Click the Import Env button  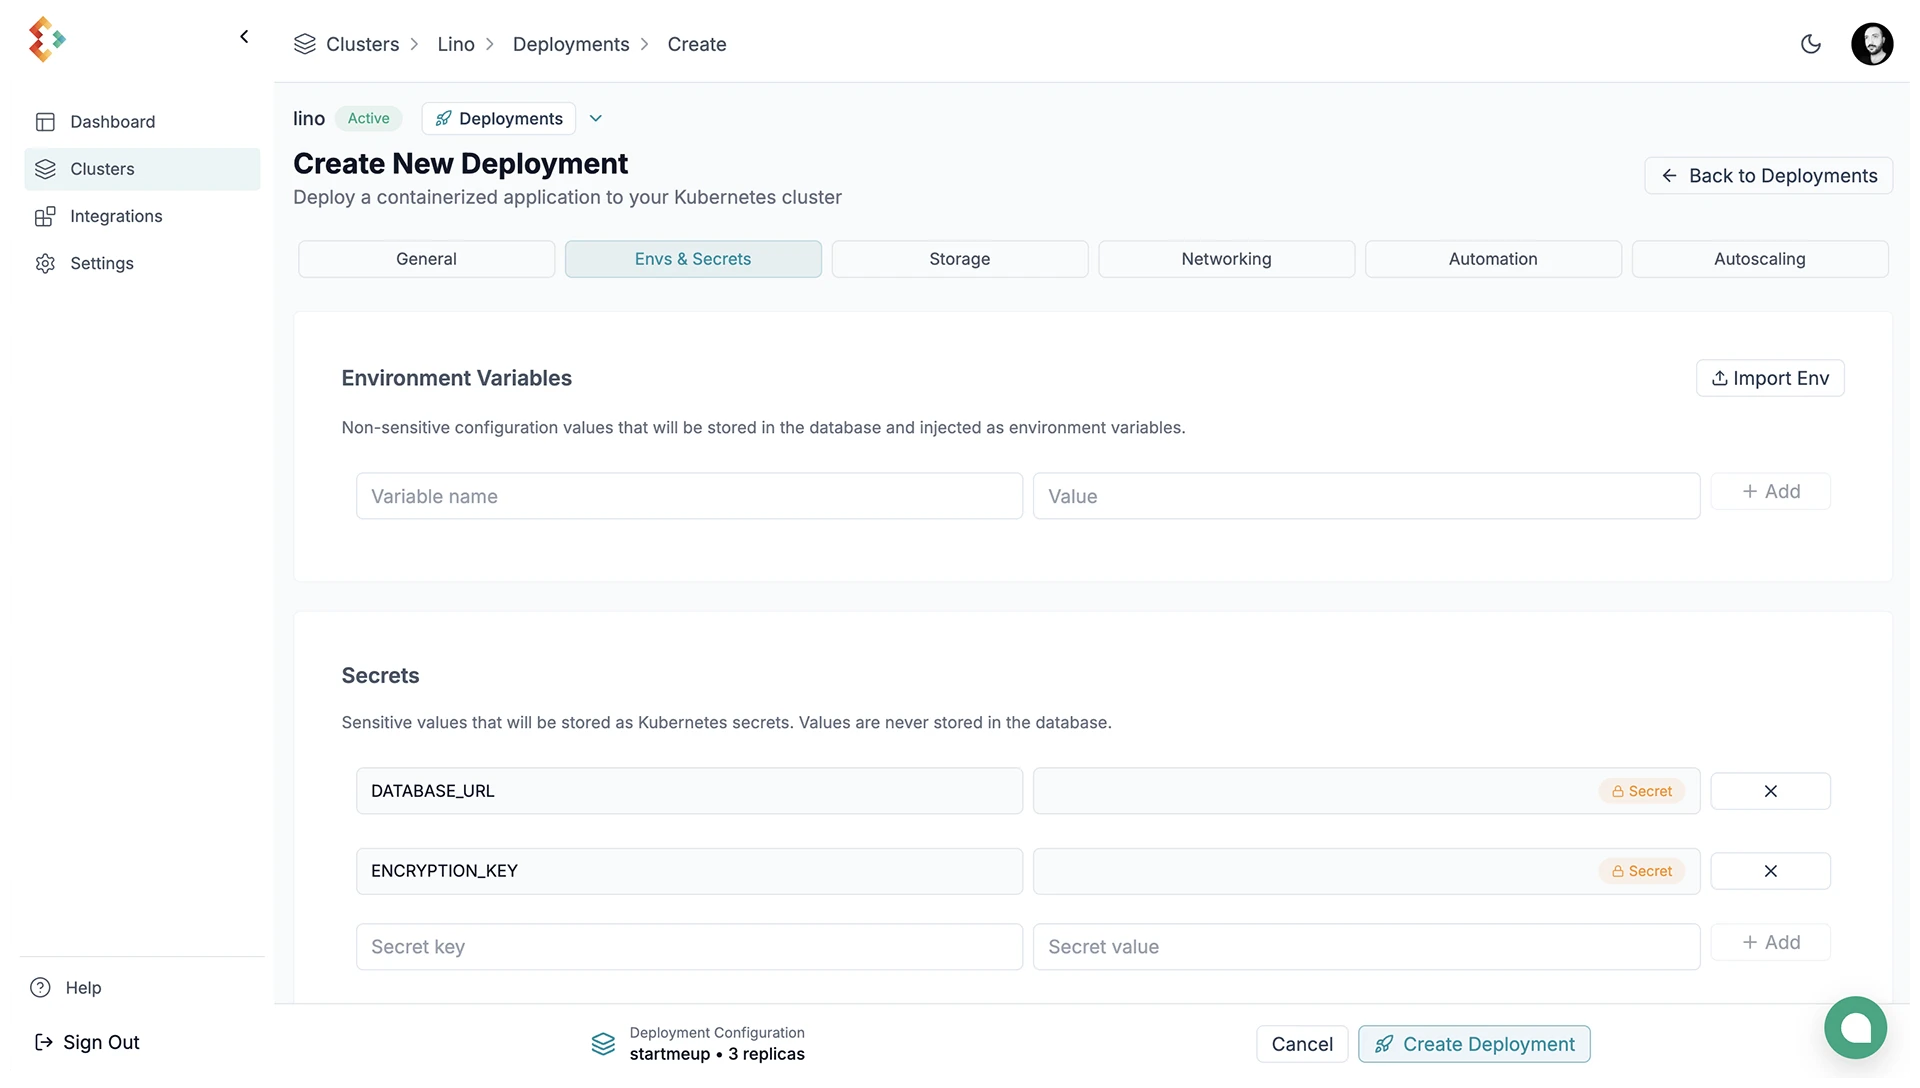tap(1769, 378)
